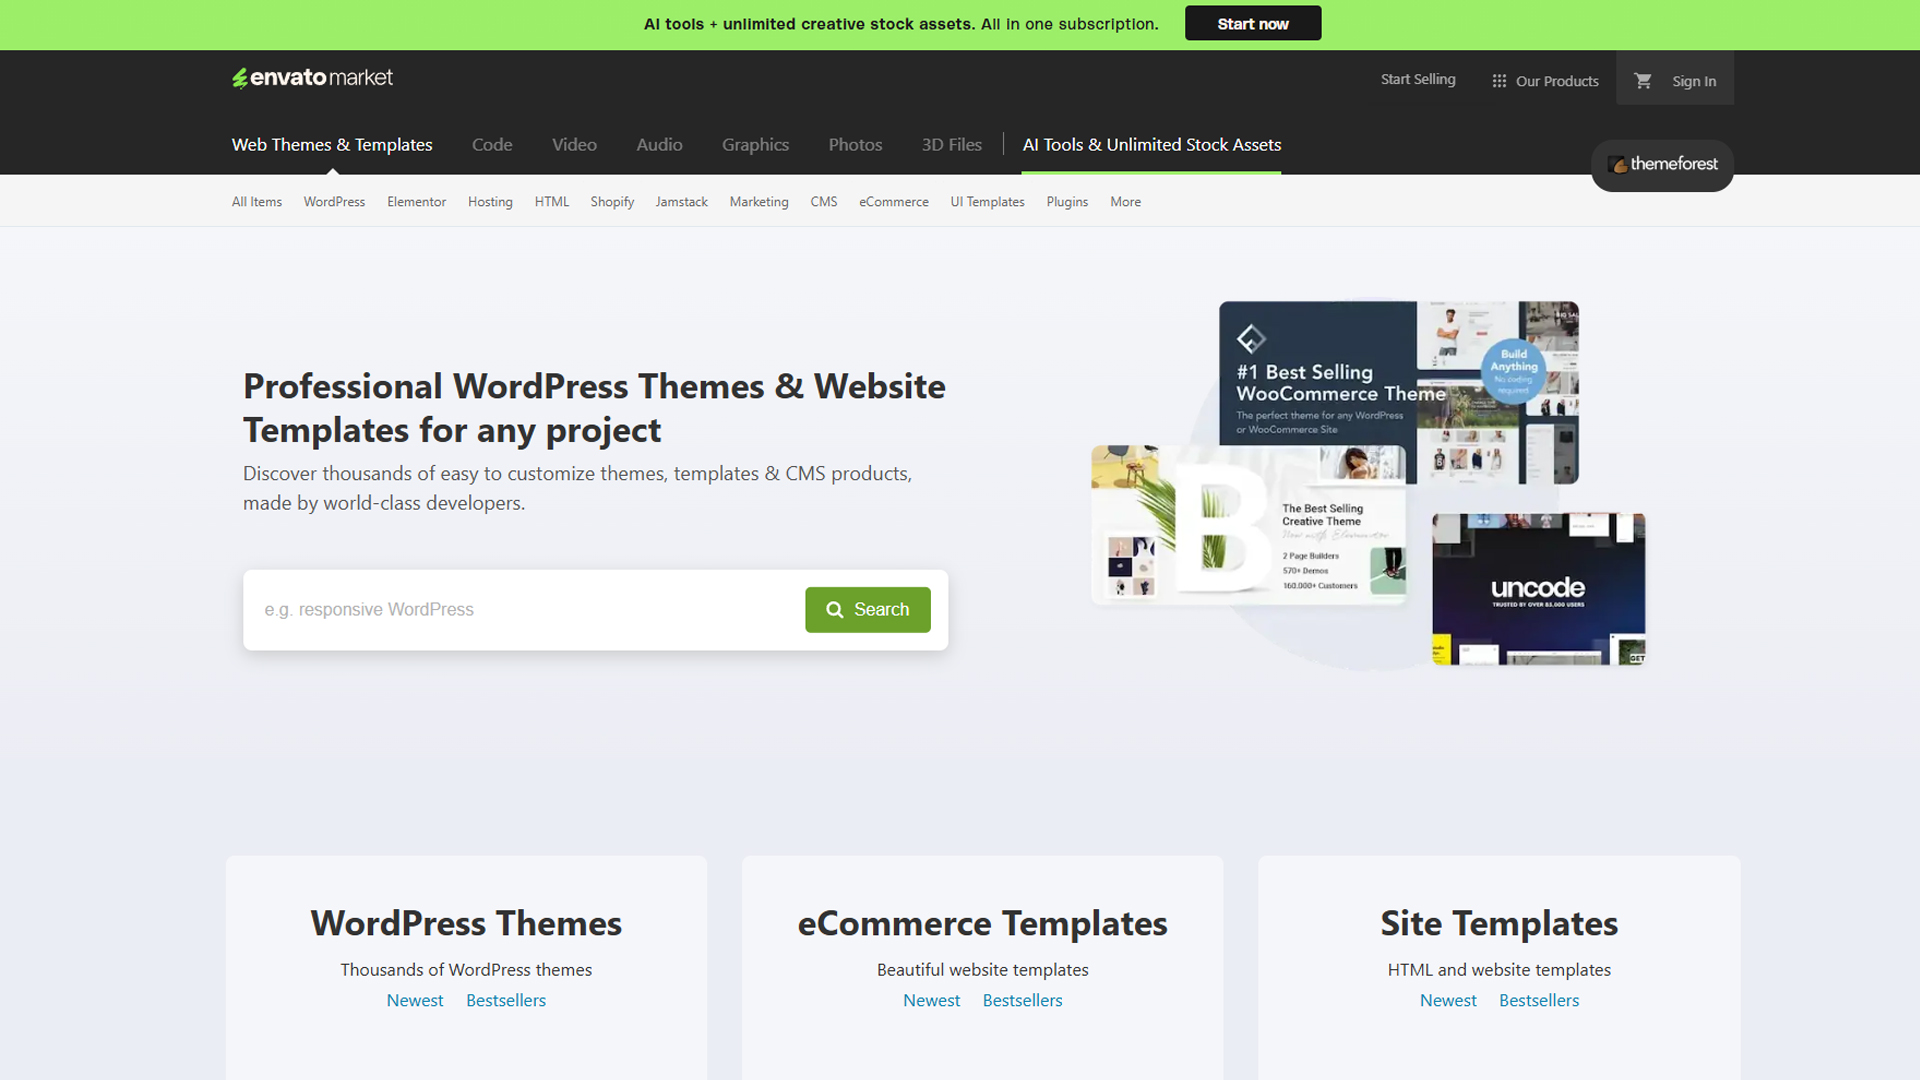Open the Web Themes & Templates tab
Screen dimensions: 1920x1080
(332, 145)
